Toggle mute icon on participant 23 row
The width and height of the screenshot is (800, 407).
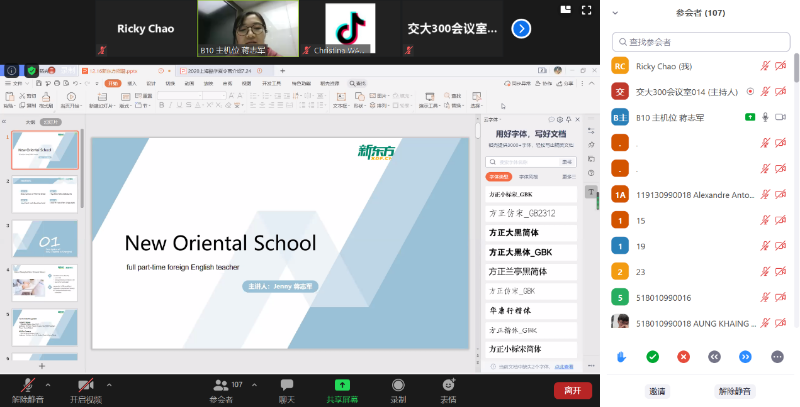point(765,272)
